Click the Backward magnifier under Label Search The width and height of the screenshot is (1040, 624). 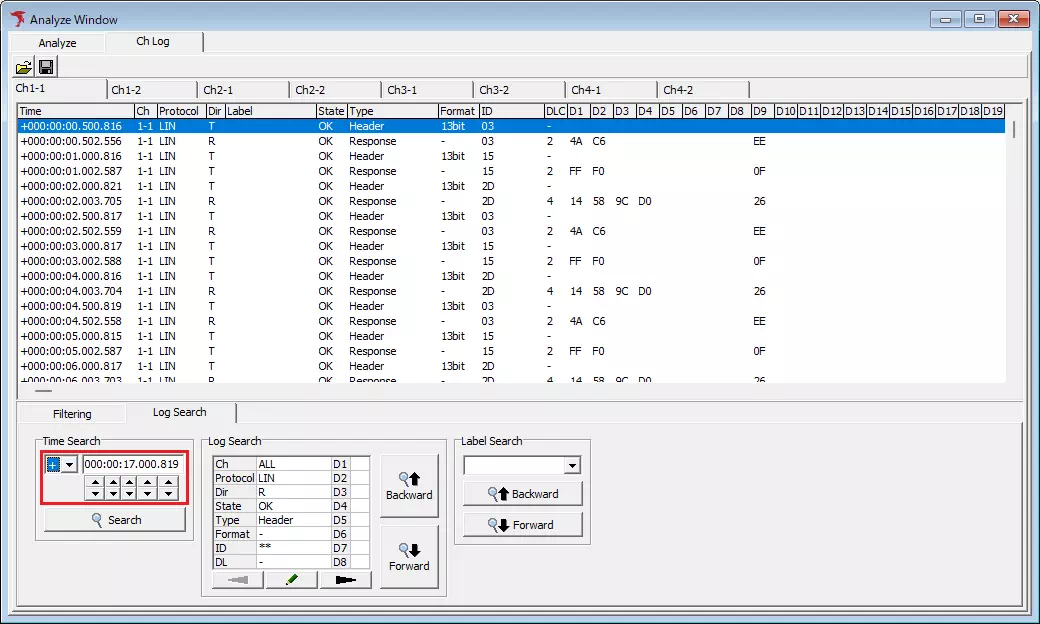(522, 493)
